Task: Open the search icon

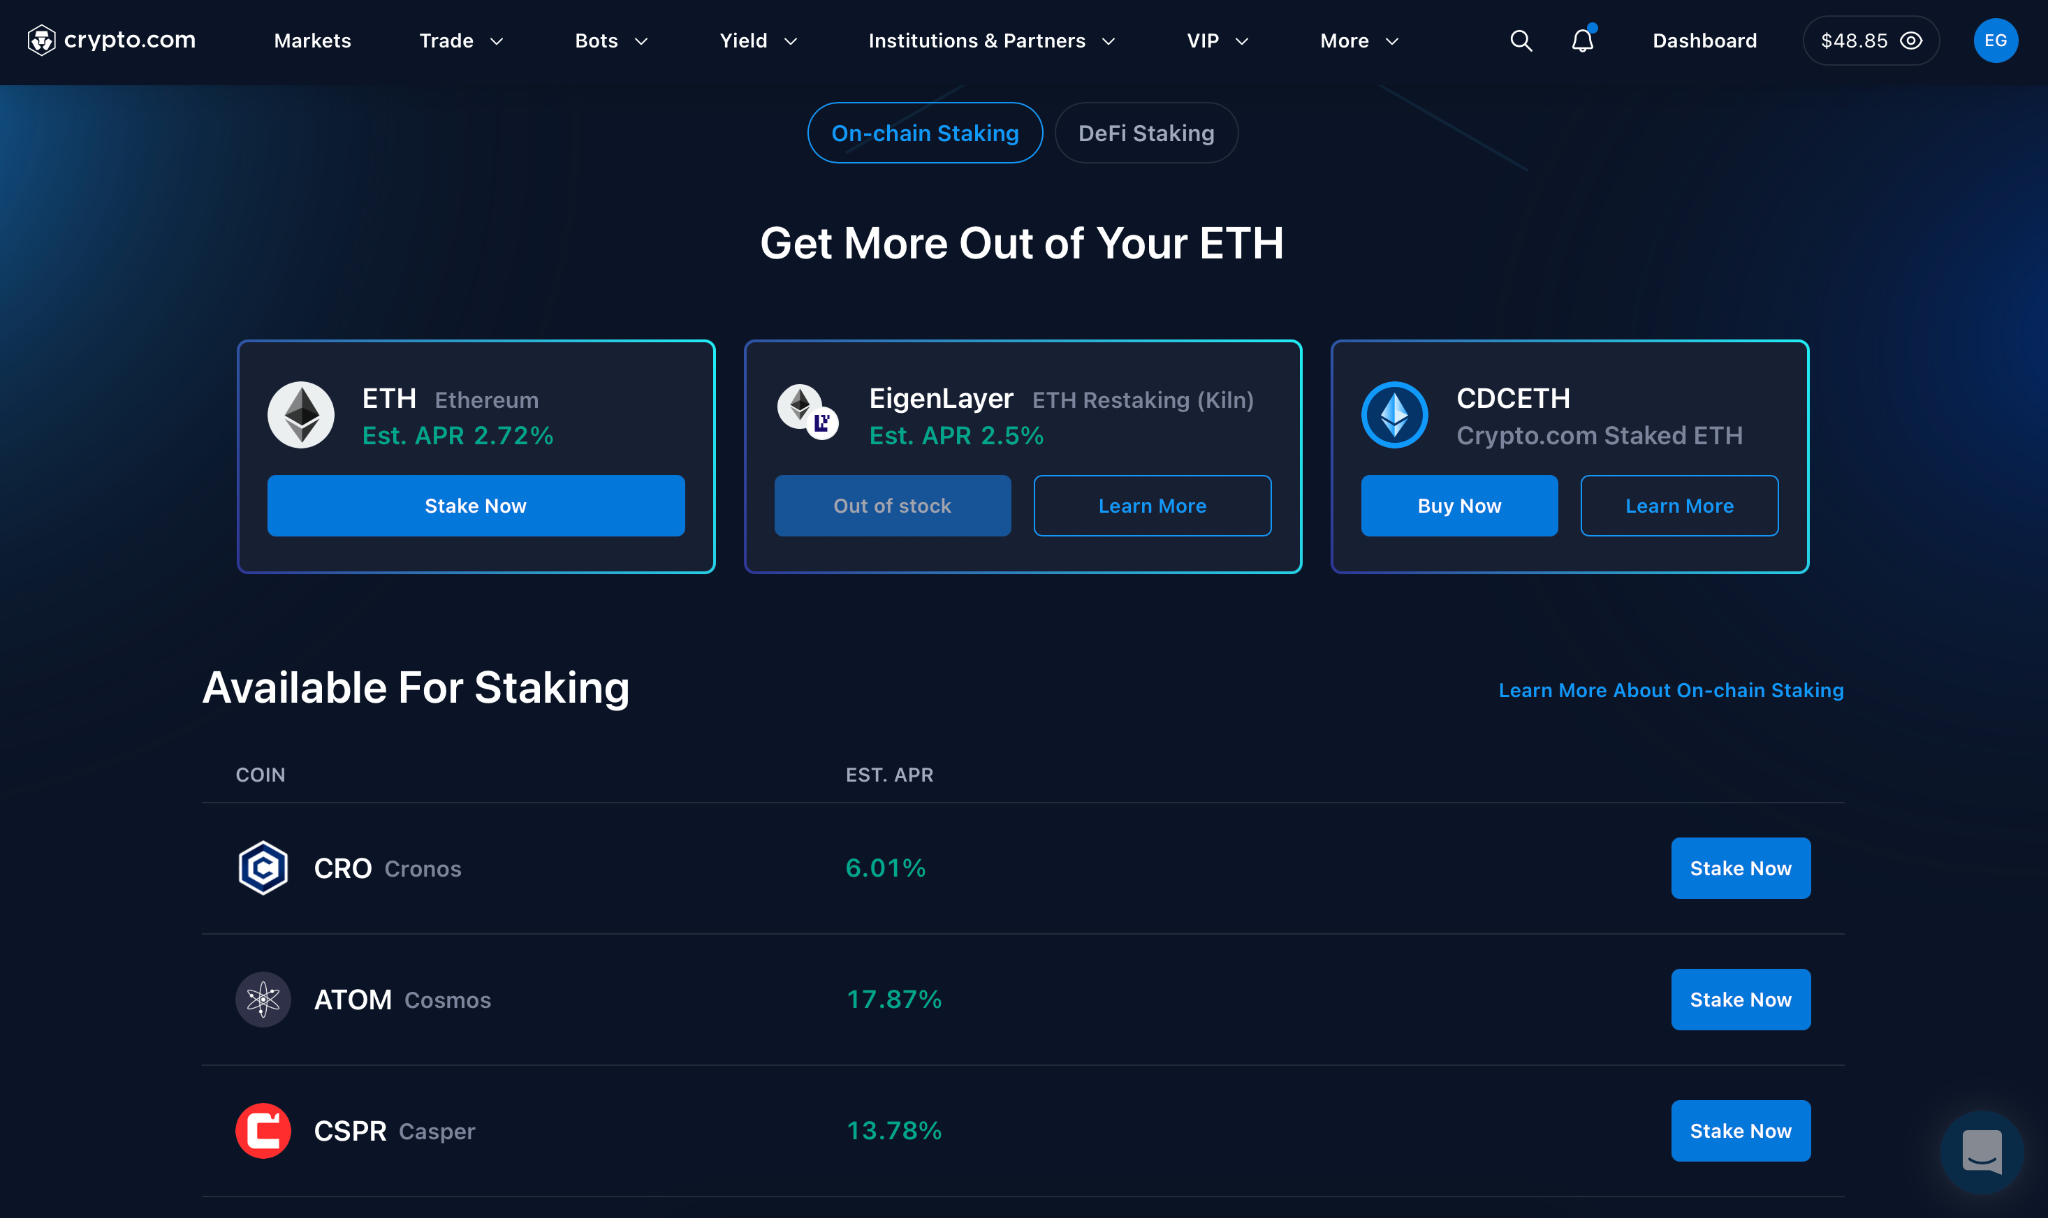Action: [x=1520, y=40]
